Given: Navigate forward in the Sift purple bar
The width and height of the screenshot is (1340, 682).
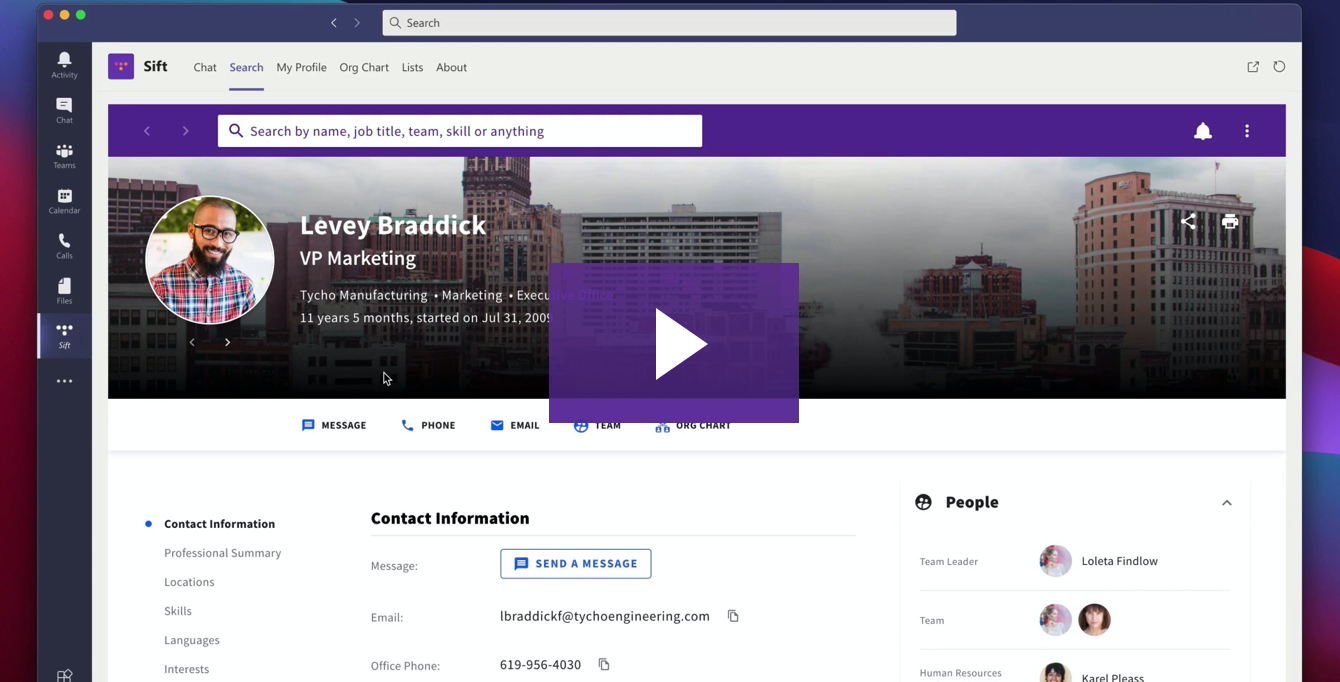Looking at the screenshot, I should (x=185, y=131).
